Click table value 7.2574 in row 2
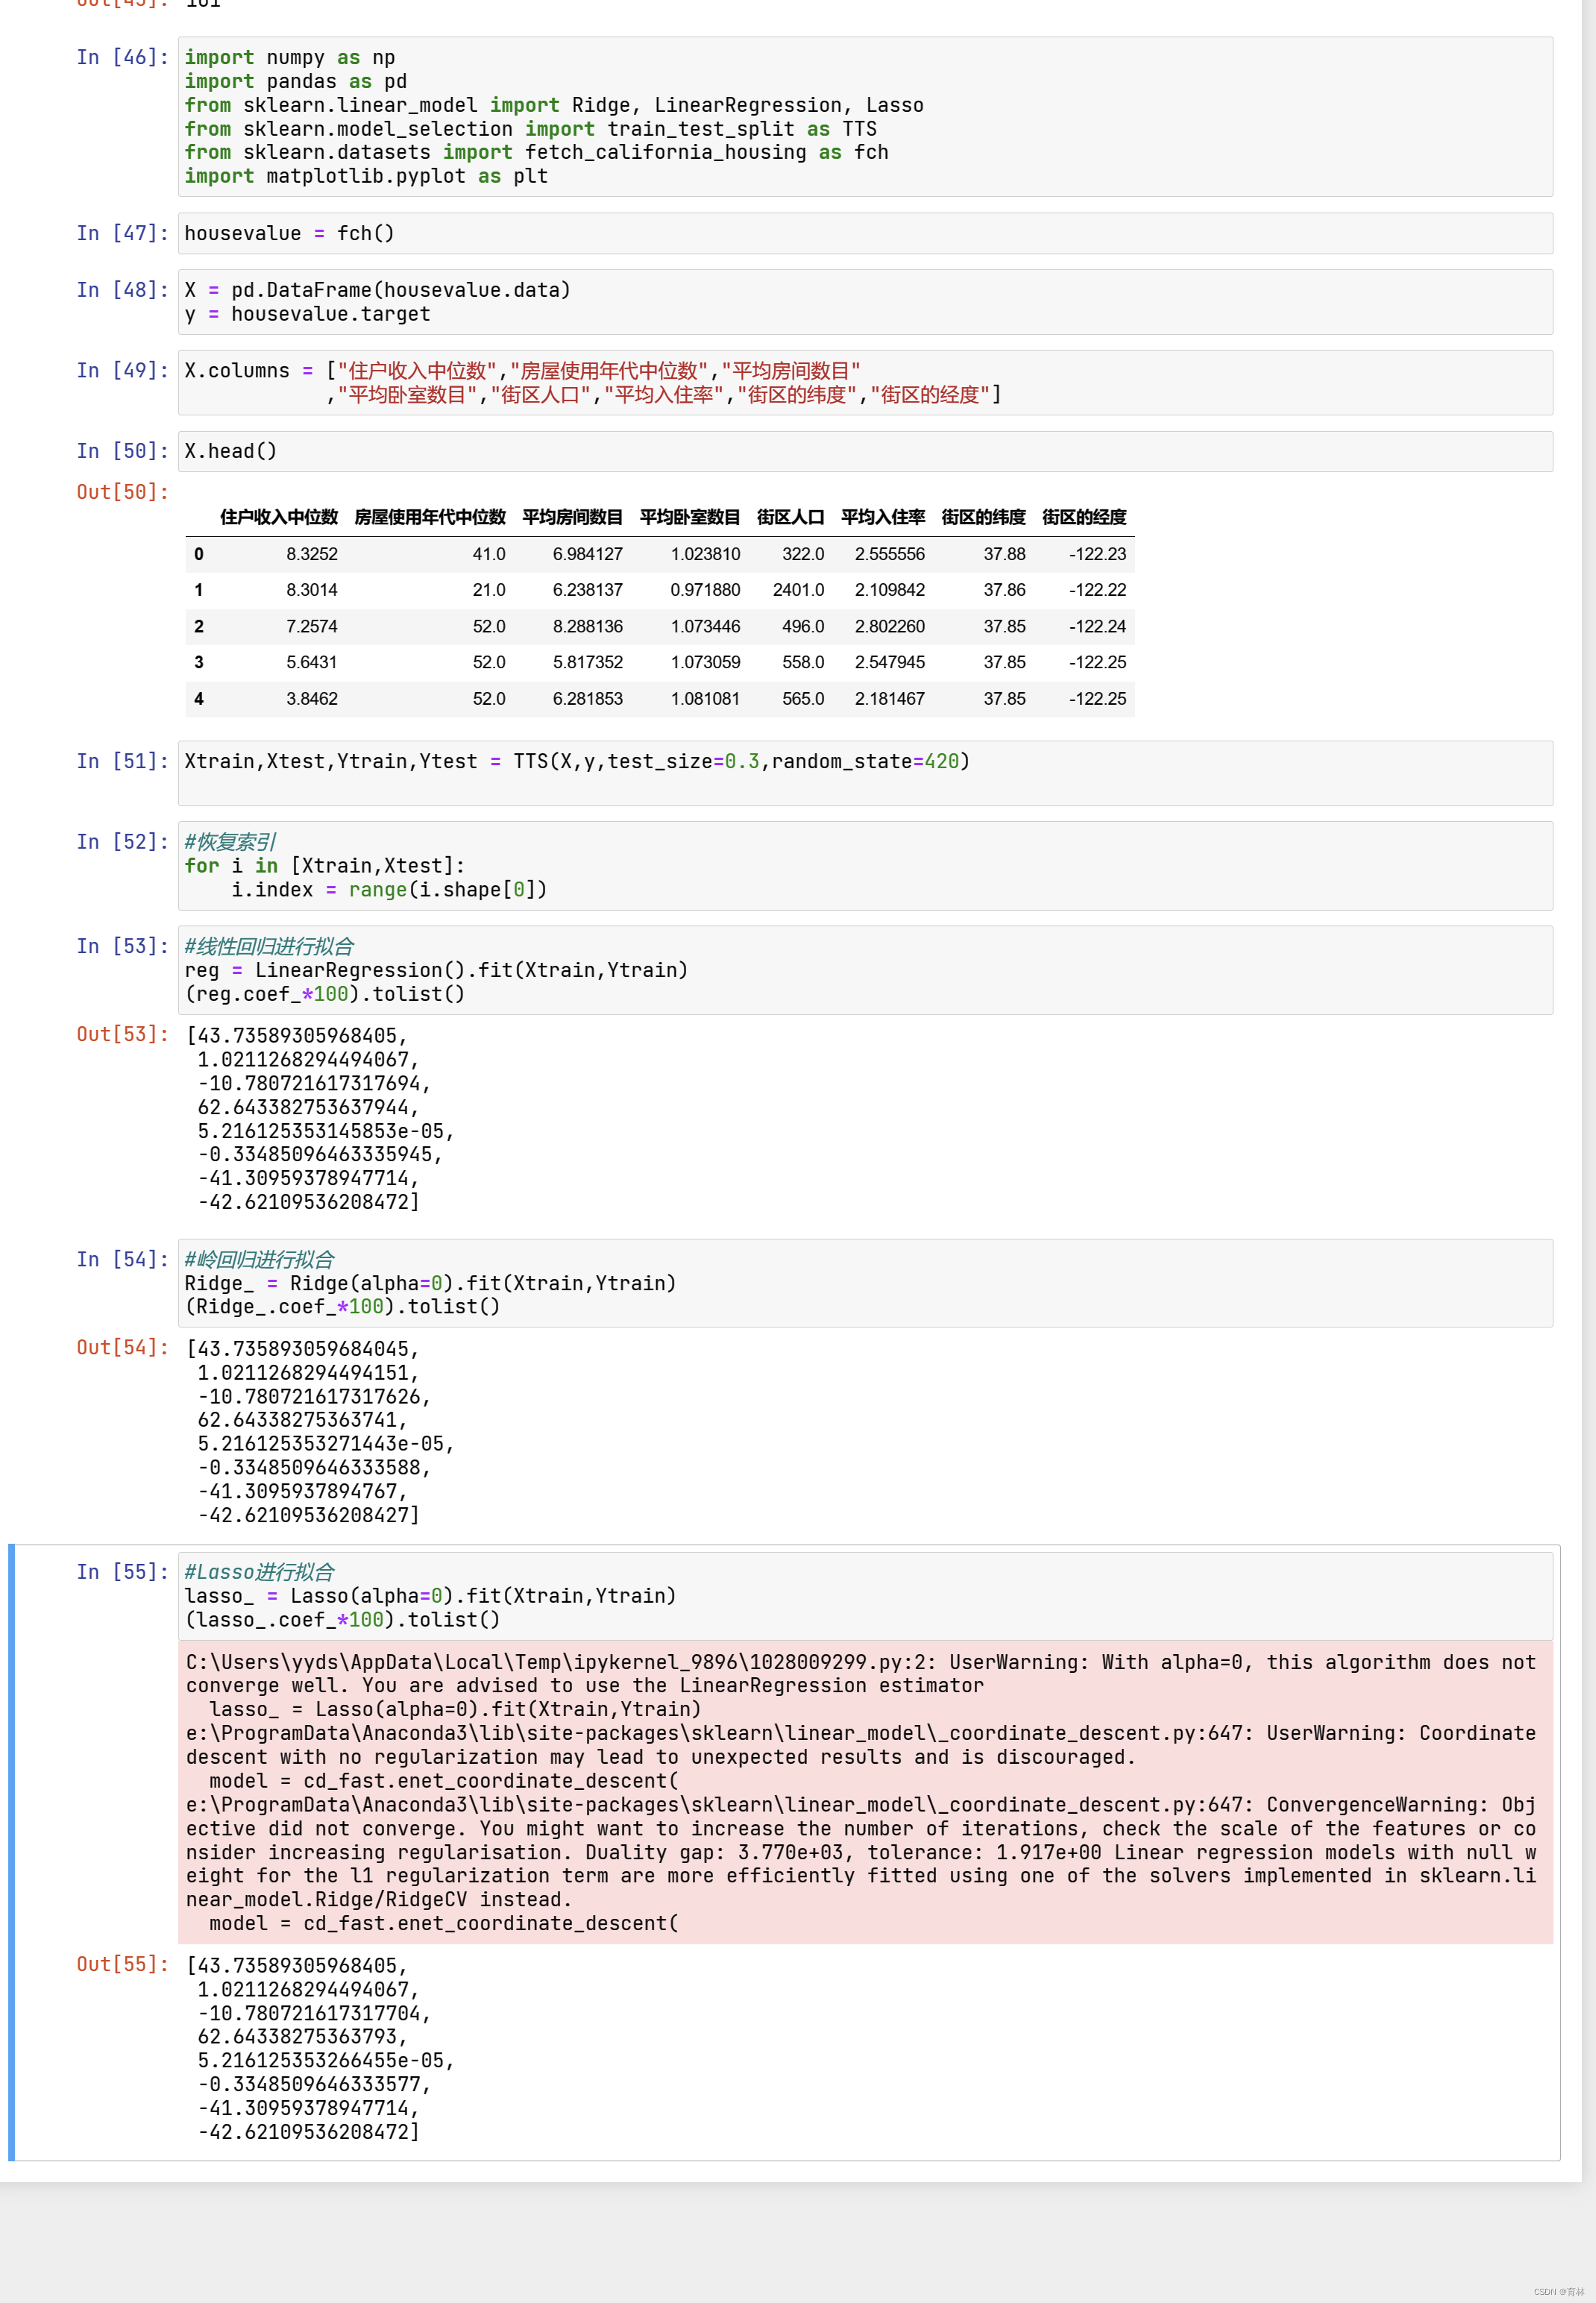Screen dimensions: 1596x2303 [x=312, y=626]
